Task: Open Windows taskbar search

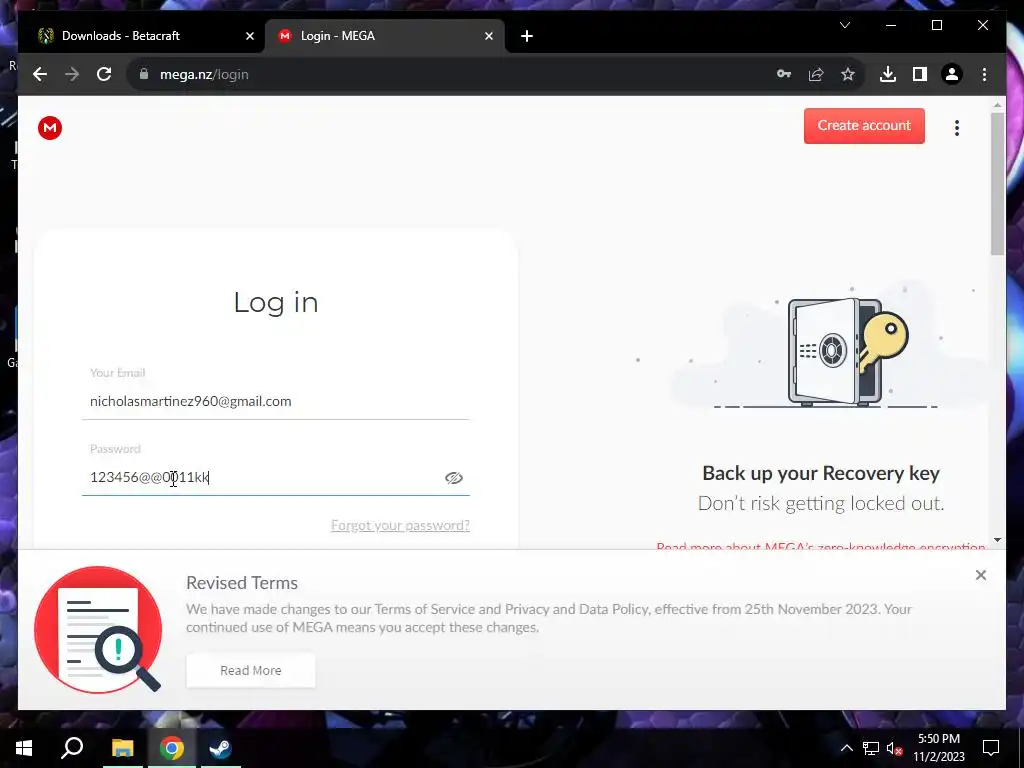Action: (72, 748)
